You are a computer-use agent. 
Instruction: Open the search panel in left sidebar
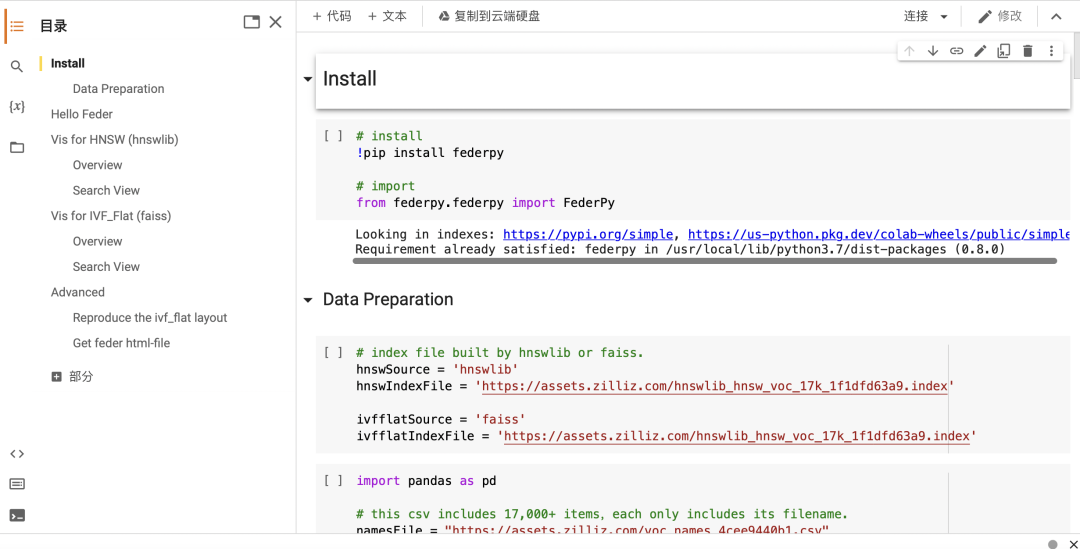coord(17,66)
